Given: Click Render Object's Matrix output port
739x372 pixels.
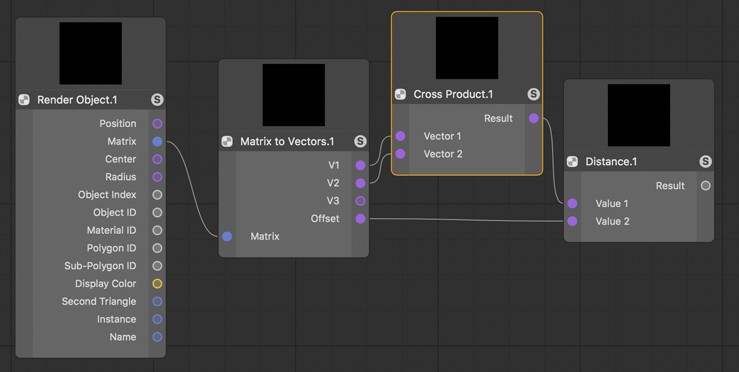Looking at the screenshot, I should 157,141.
